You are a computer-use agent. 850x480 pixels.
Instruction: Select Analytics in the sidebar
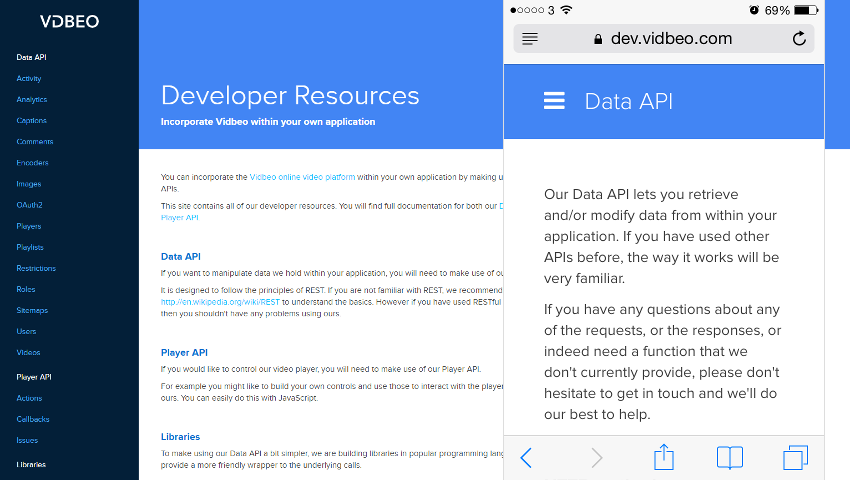(x=31, y=99)
